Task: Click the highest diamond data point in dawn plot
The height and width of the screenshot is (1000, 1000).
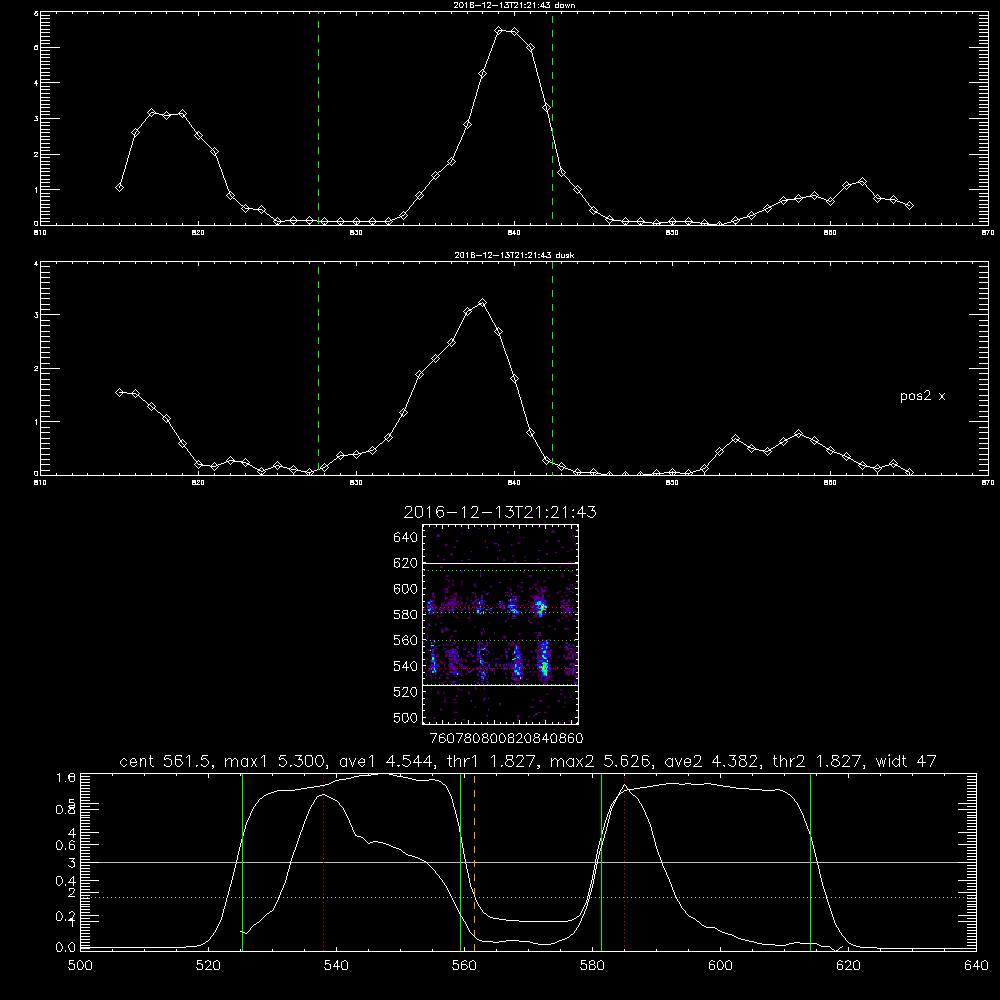Action: (x=499, y=31)
